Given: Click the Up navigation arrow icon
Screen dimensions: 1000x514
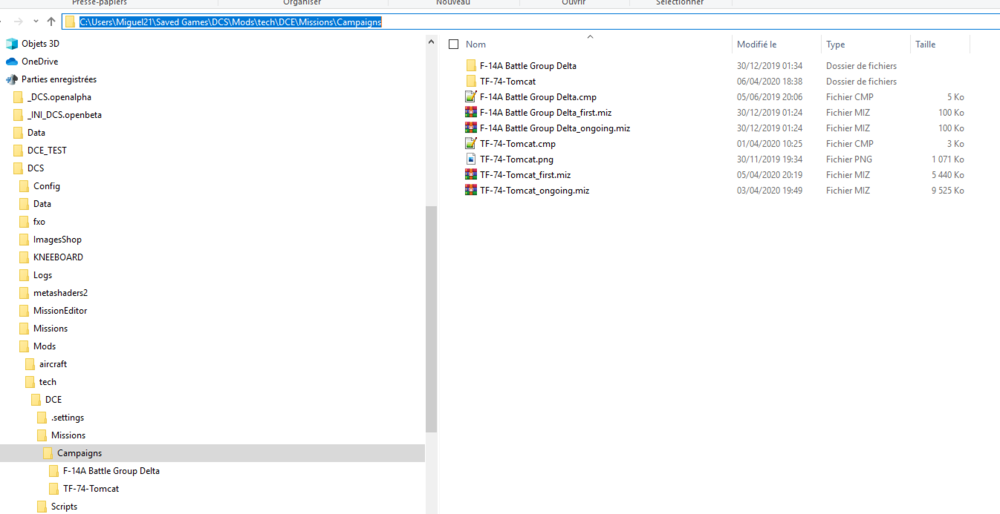Looking at the screenshot, I should [x=51, y=22].
